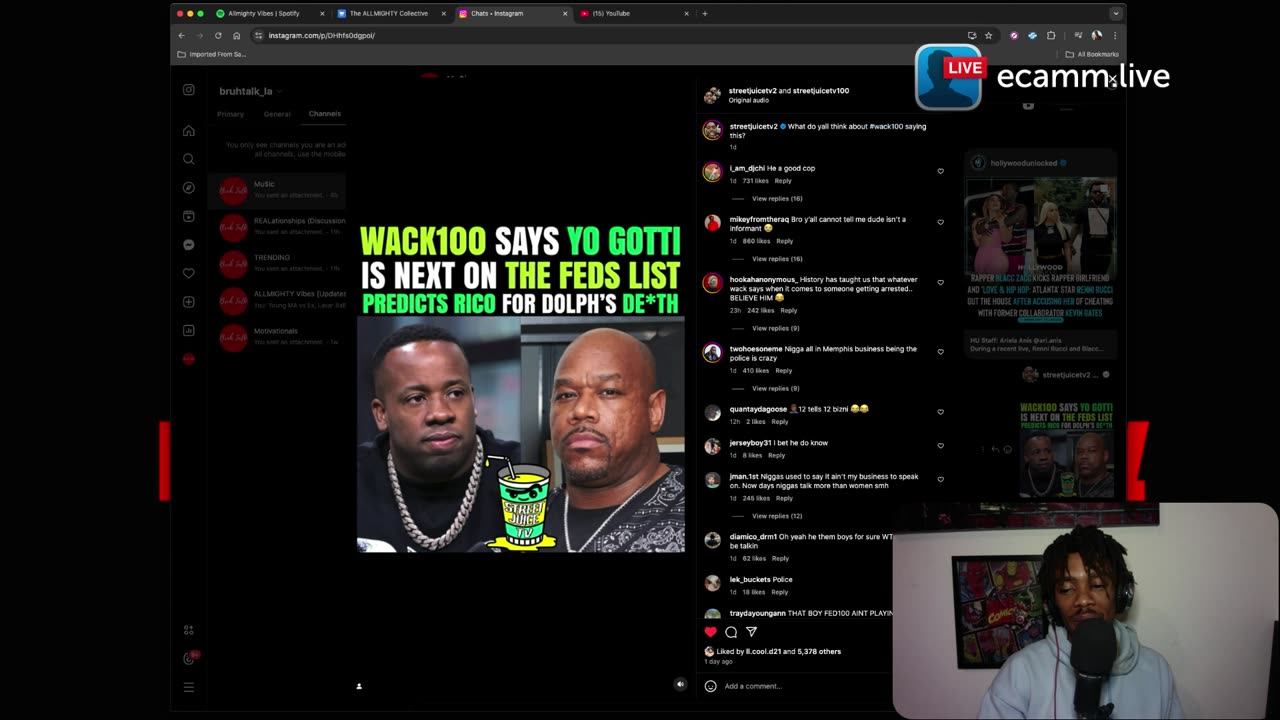The width and height of the screenshot is (1280, 720).
Task: Go back in Chrome
Action: pos(181,35)
